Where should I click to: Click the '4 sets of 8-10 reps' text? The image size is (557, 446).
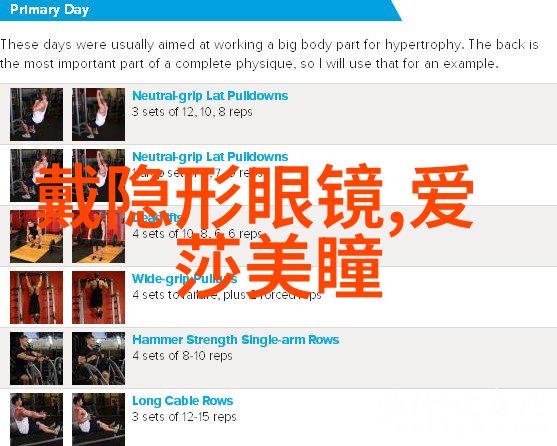click(182, 356)
